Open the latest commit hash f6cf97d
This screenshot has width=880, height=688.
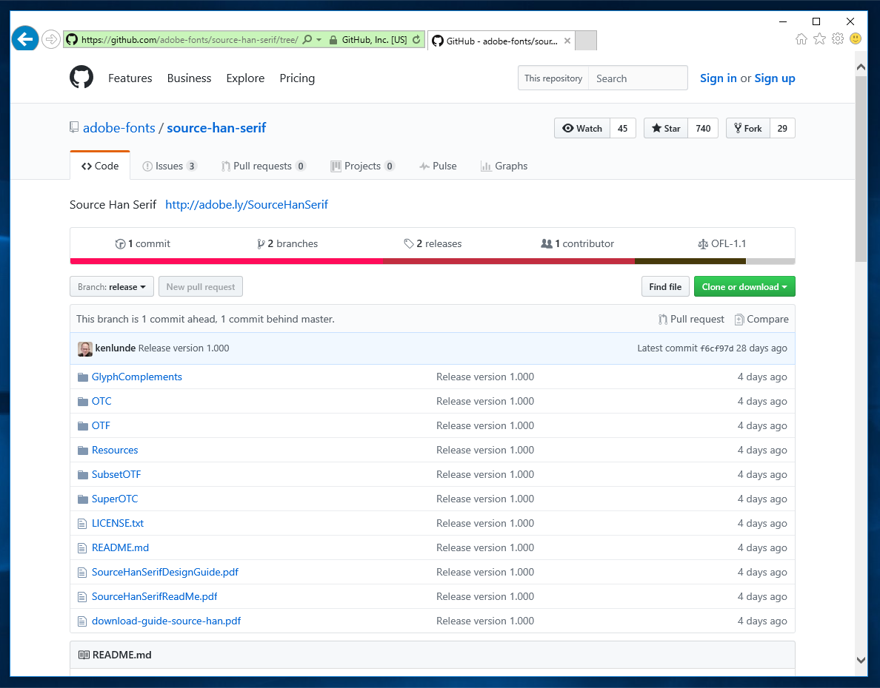coord(717,348)
